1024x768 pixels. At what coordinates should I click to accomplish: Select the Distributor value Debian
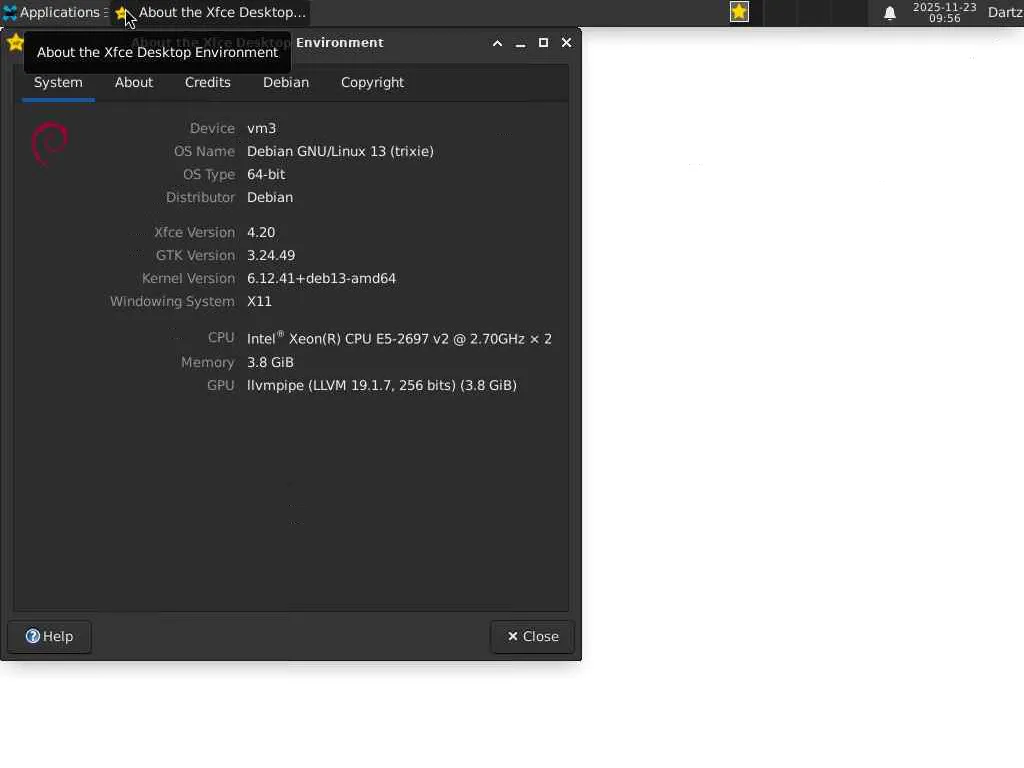click(270, 197)
